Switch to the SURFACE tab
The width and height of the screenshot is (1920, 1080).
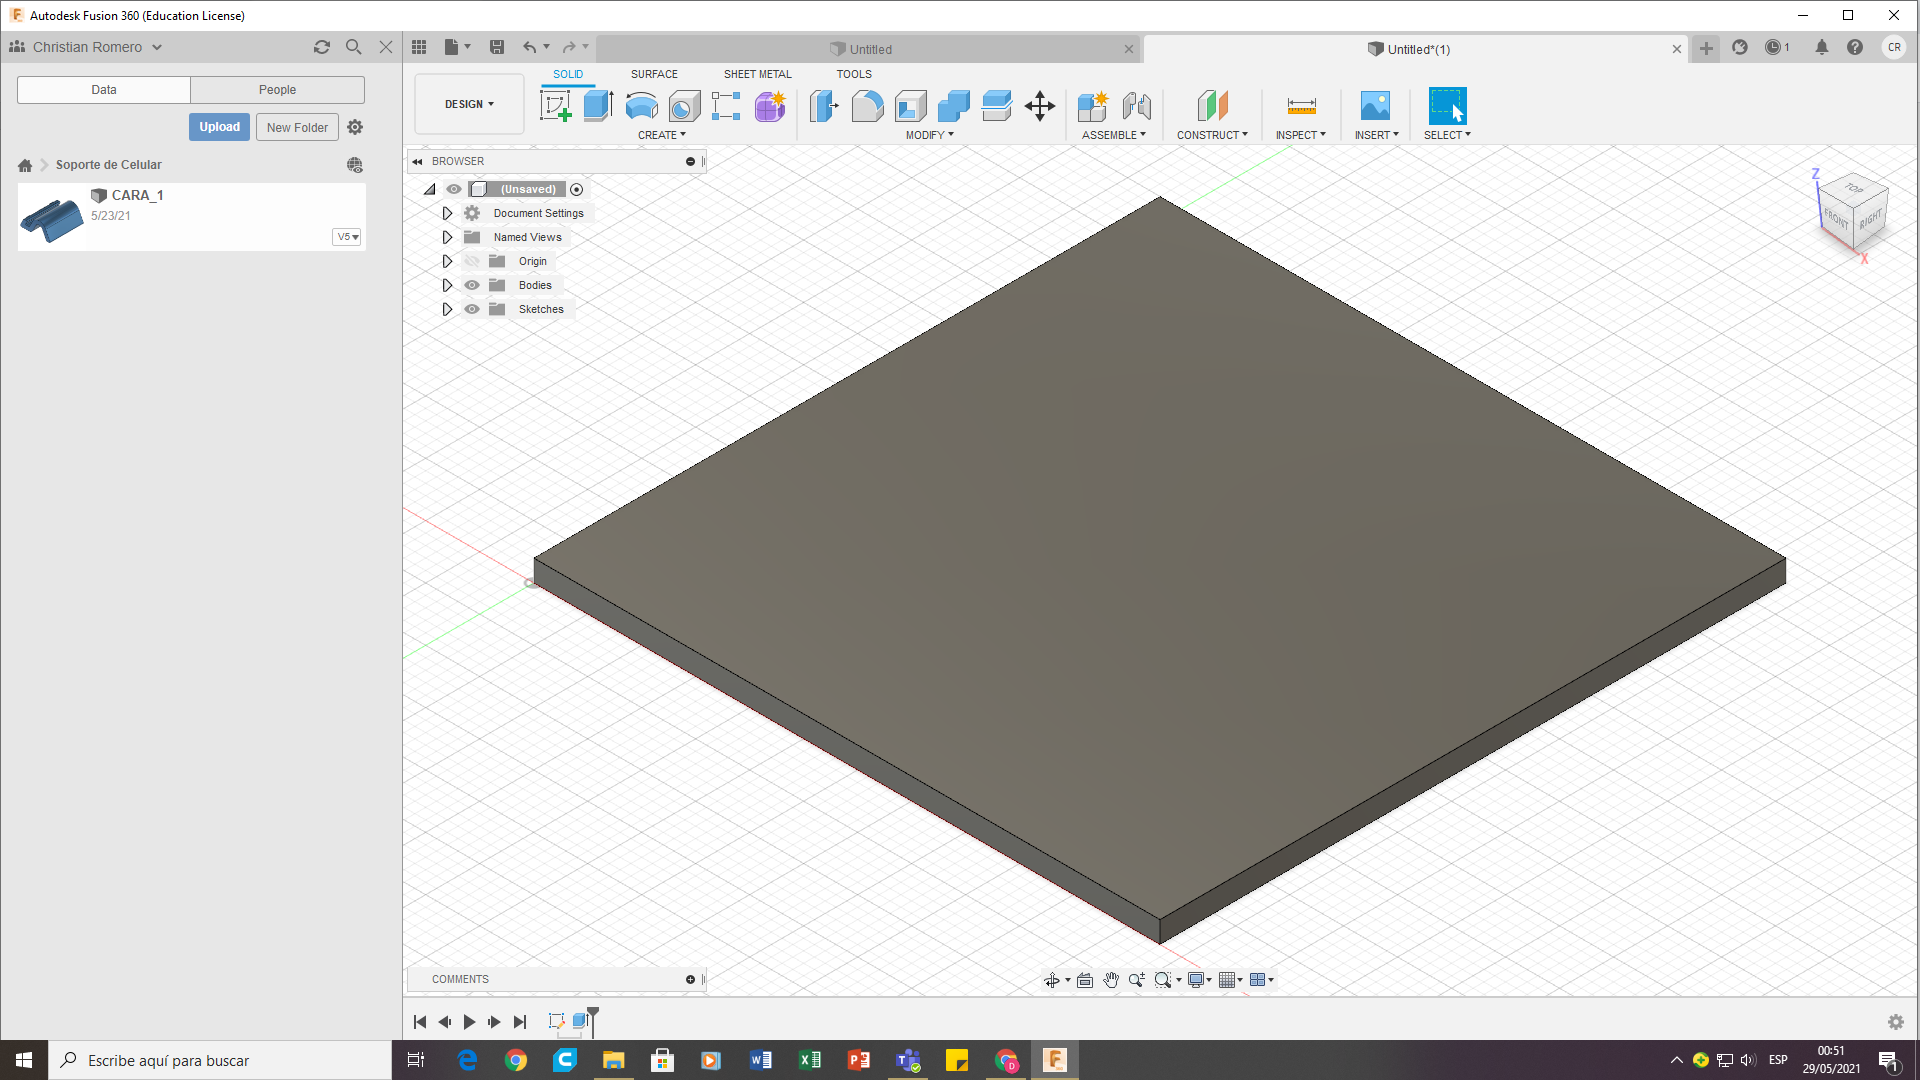pyautogui.click(x=654, y=74)
